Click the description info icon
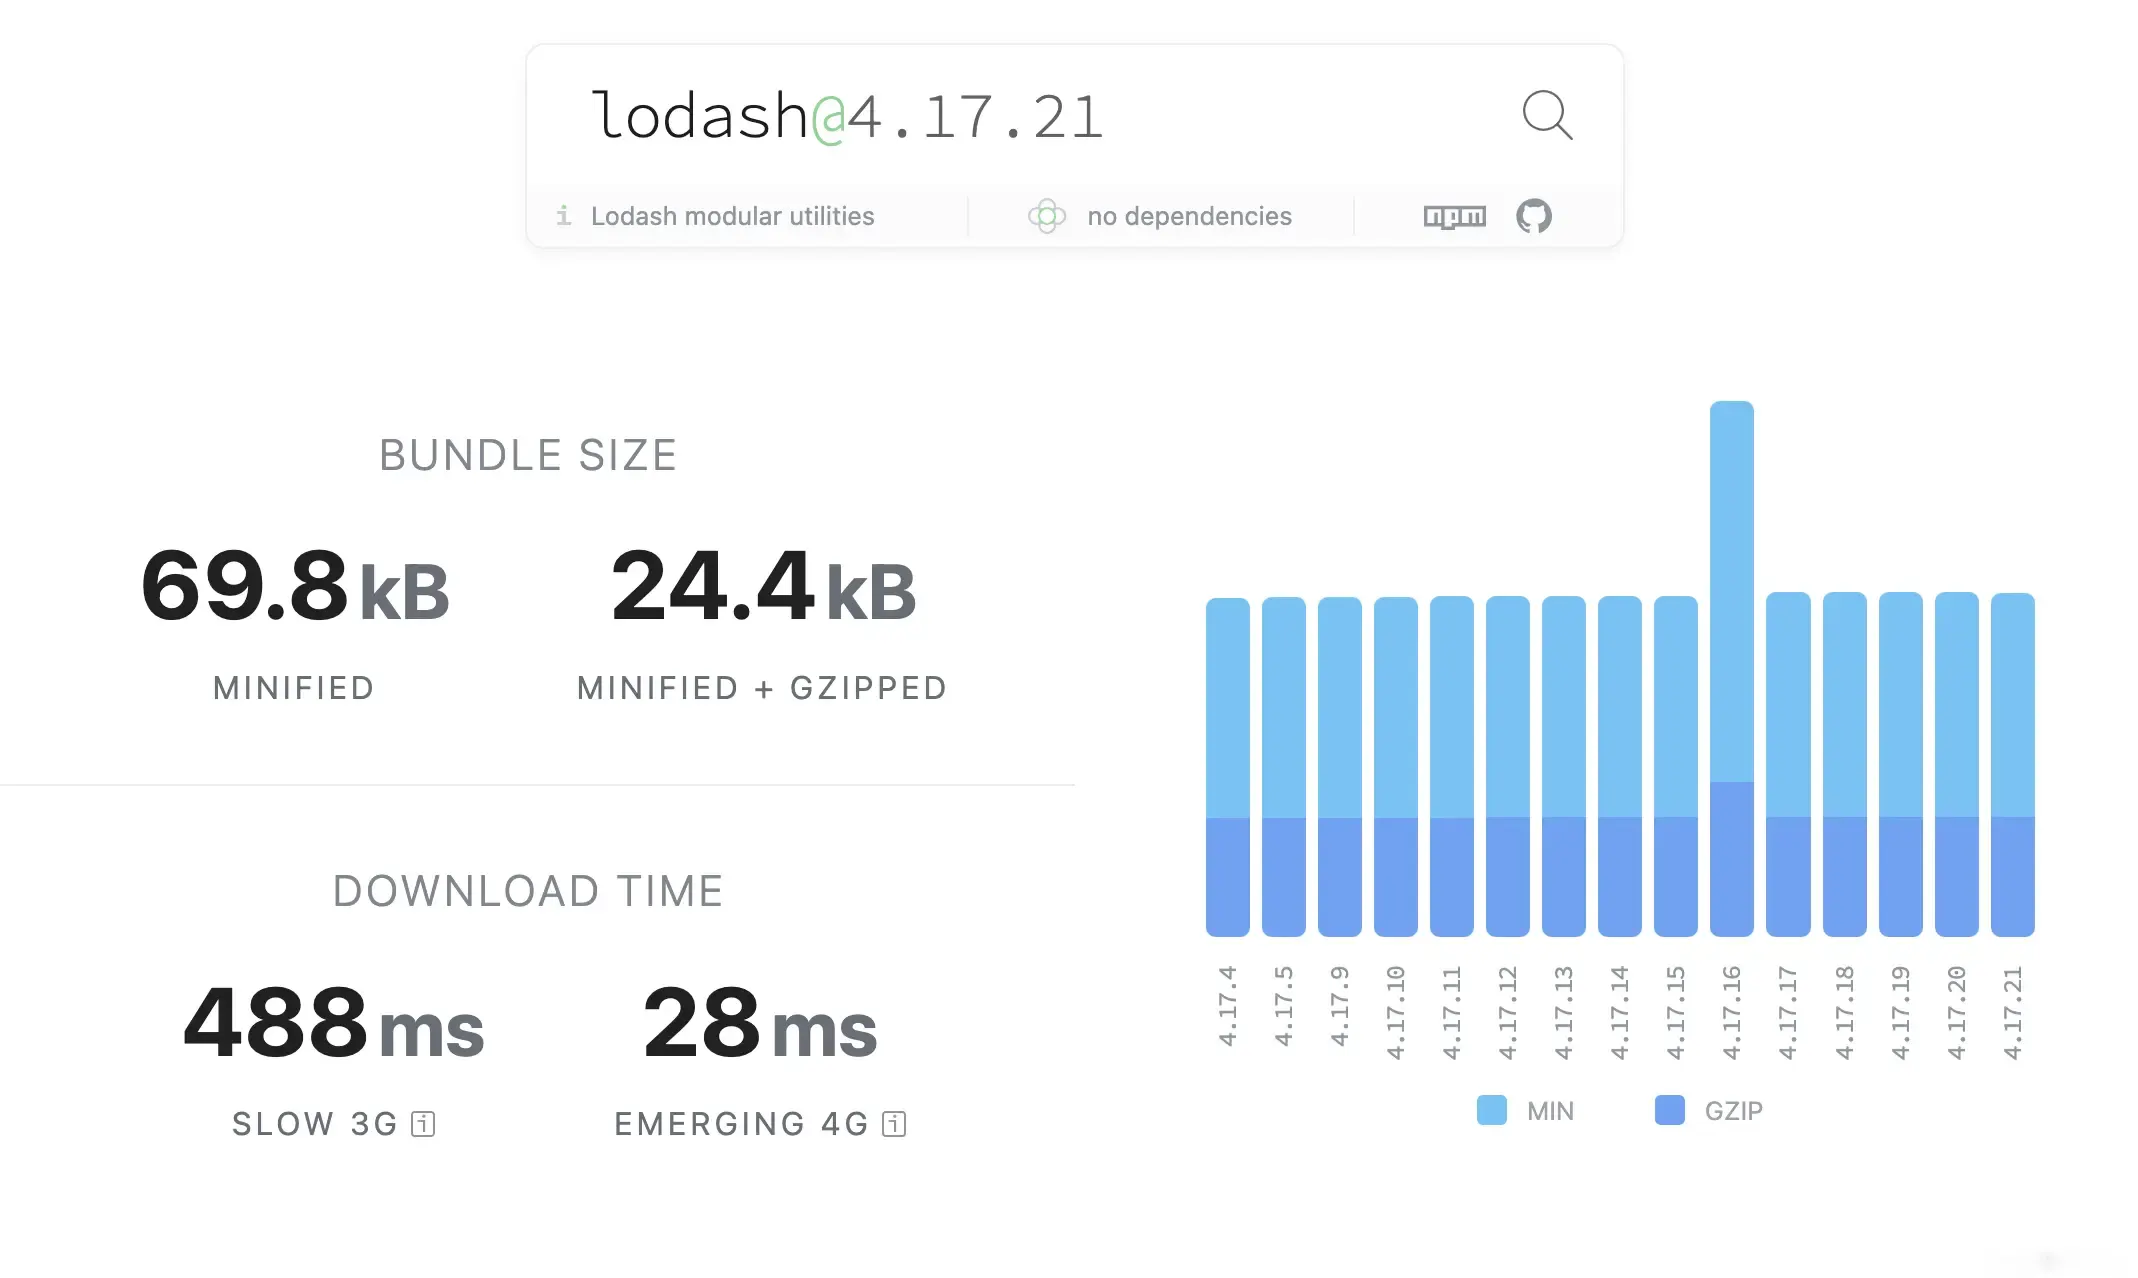This screenshot has height=1278, width=2138. coord(564,215)
